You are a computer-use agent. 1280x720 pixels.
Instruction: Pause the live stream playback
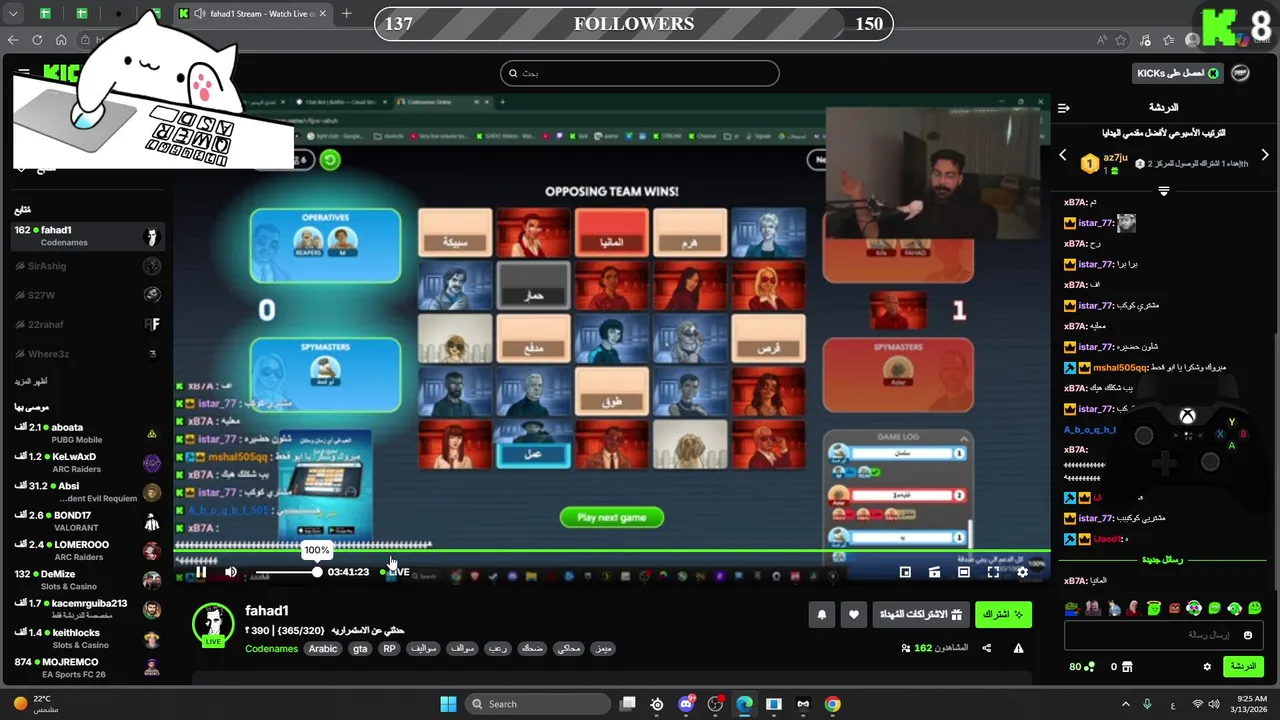pyautogui.click(x=201, y=572)
